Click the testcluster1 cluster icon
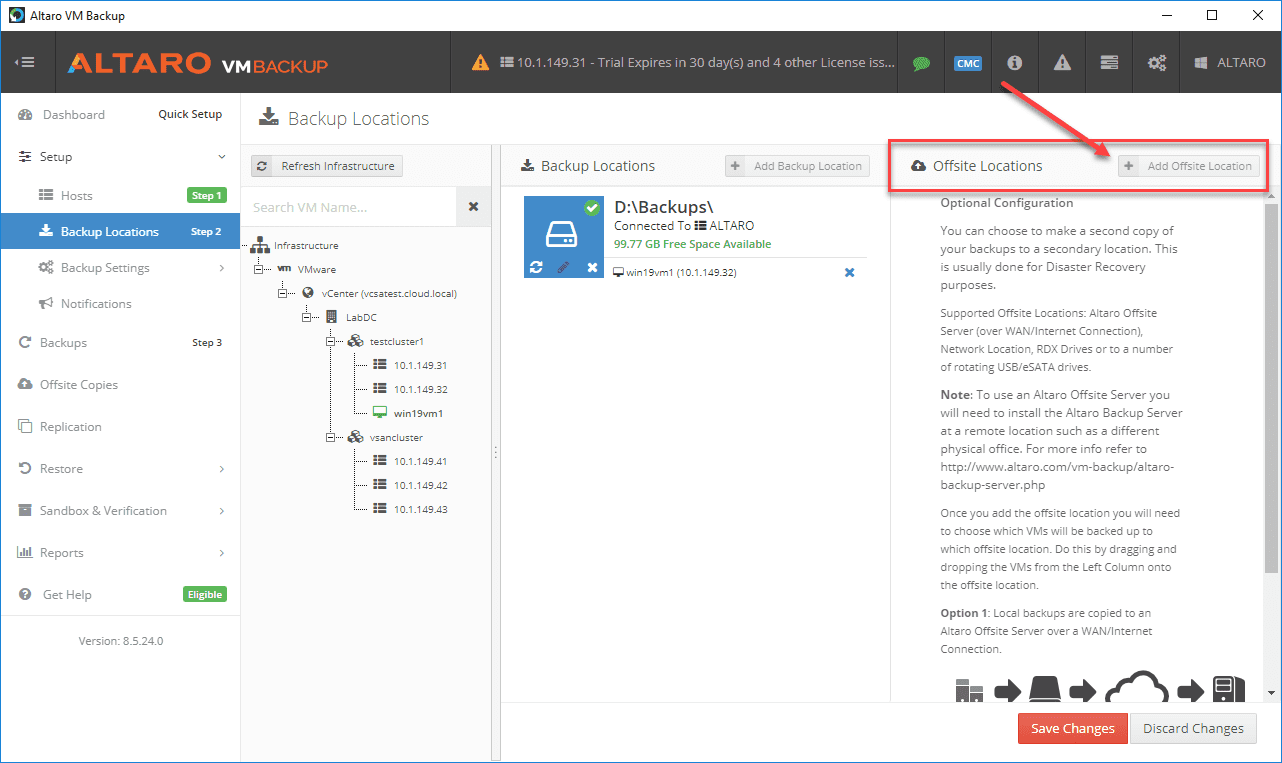The width and height of the screenshot is (1282, 763). pyautogui.click(x=356, y=341)
